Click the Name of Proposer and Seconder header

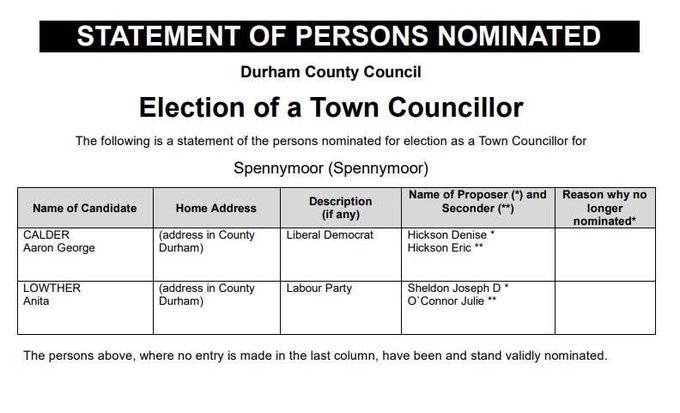(477, 201)
